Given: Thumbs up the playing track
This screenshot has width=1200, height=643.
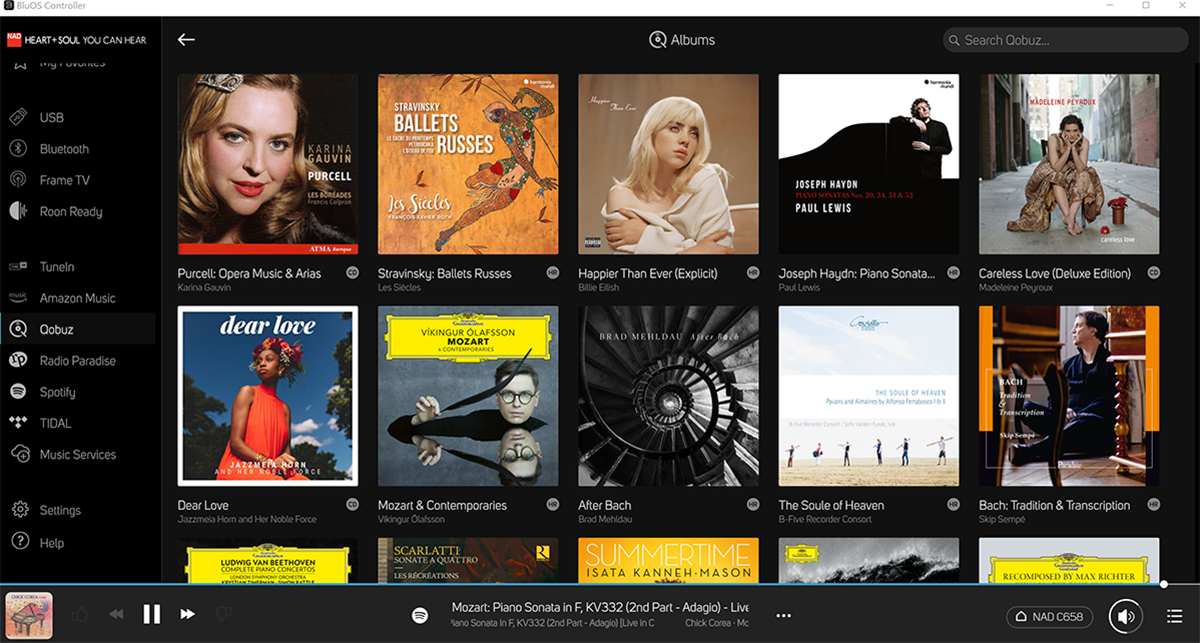Looking at the screenshot, I should click(x=80, y=614).
